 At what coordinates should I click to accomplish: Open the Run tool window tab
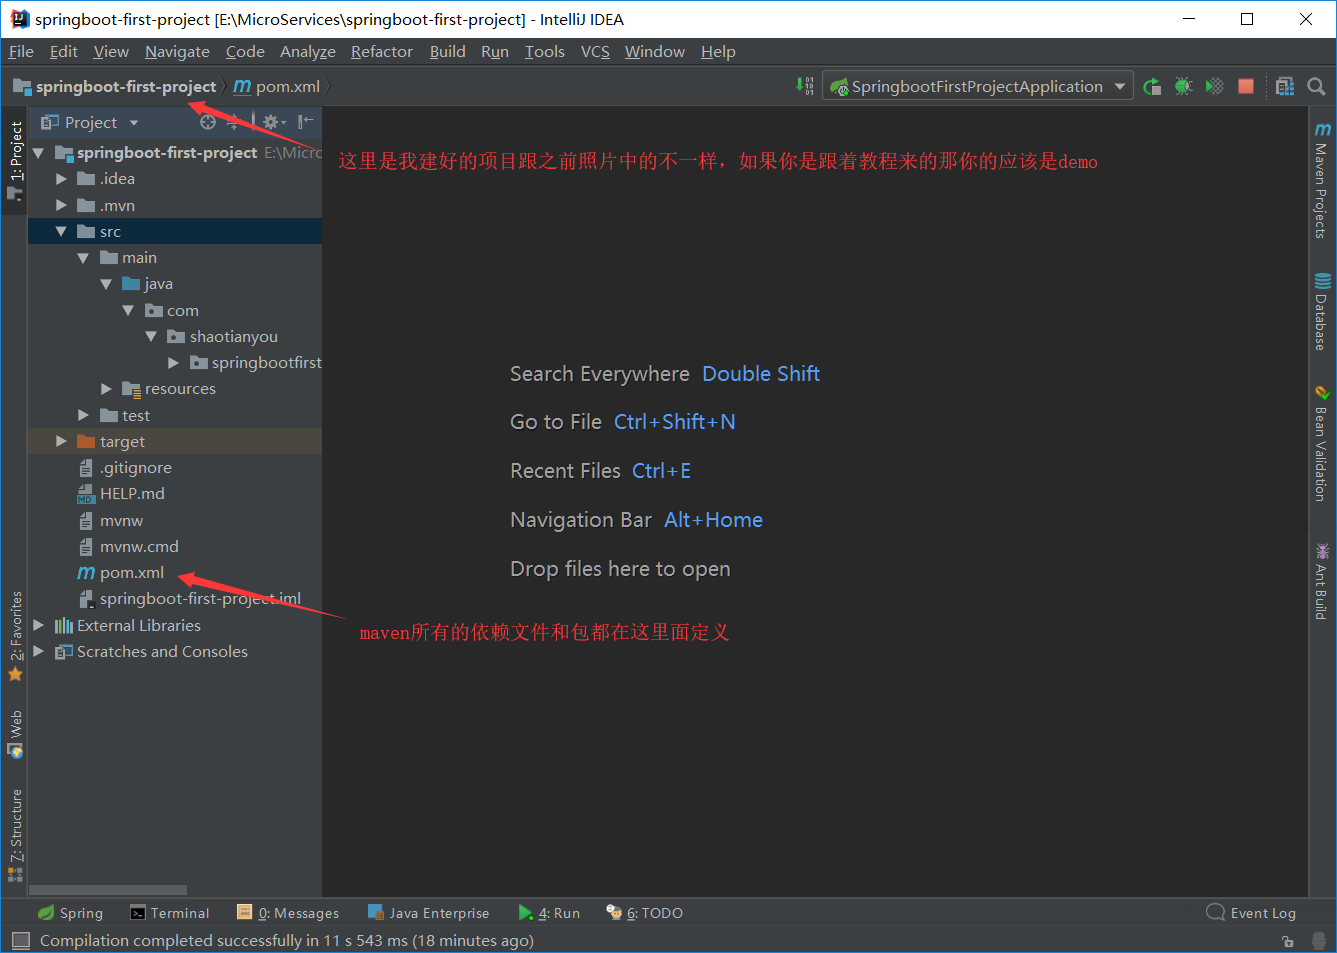click(x=549, y=913)
